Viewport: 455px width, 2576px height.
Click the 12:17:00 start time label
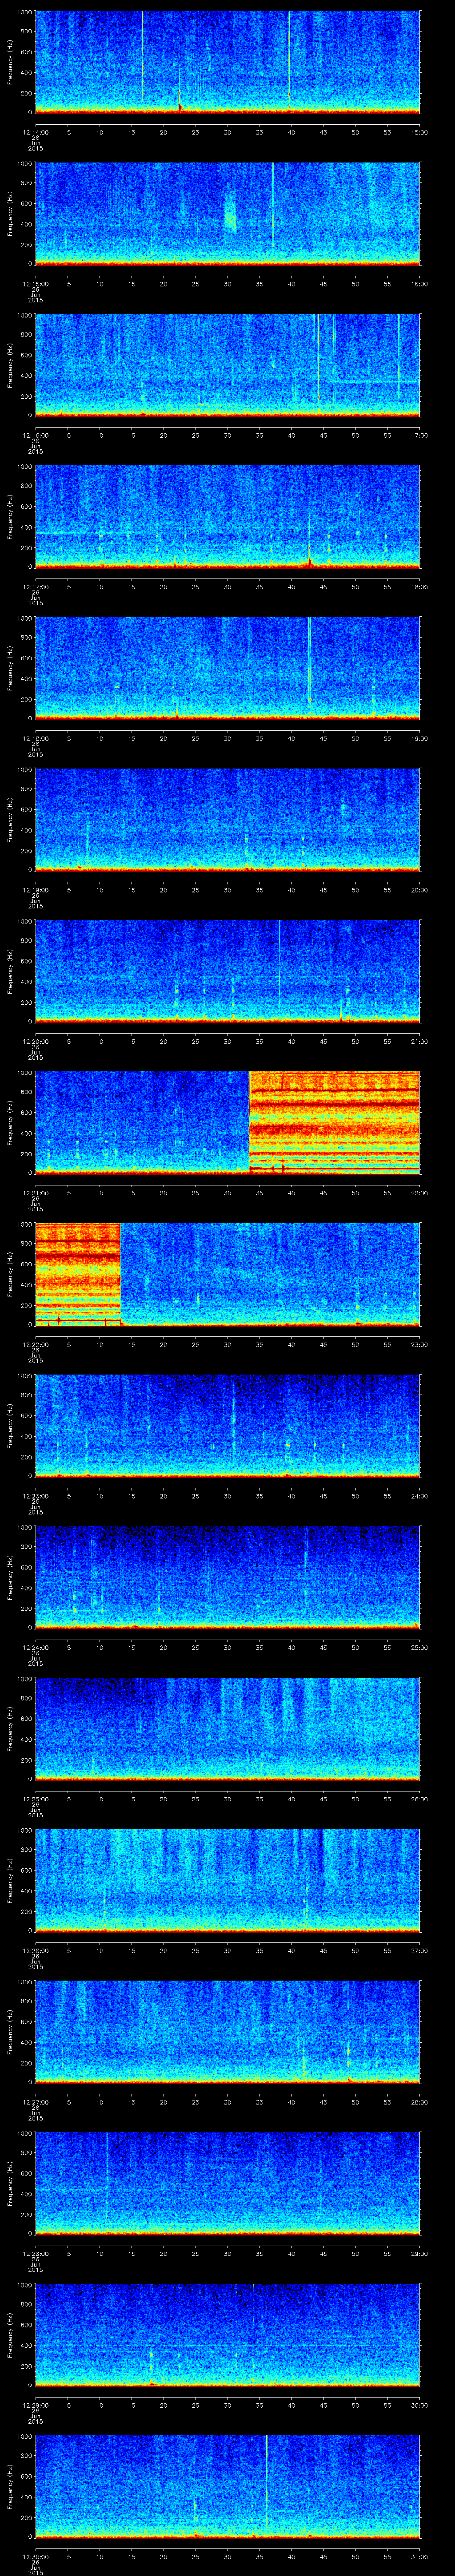point(35,586)
